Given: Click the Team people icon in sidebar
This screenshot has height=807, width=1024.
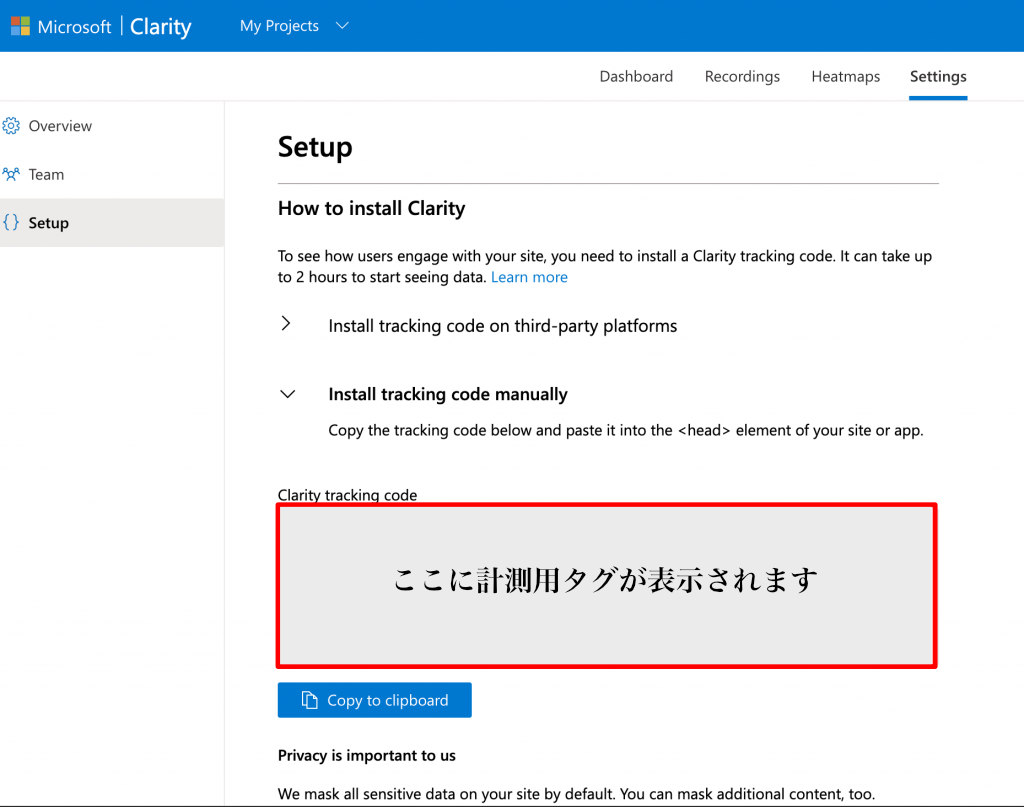Looking at the screenshot, I should [11, 174].
